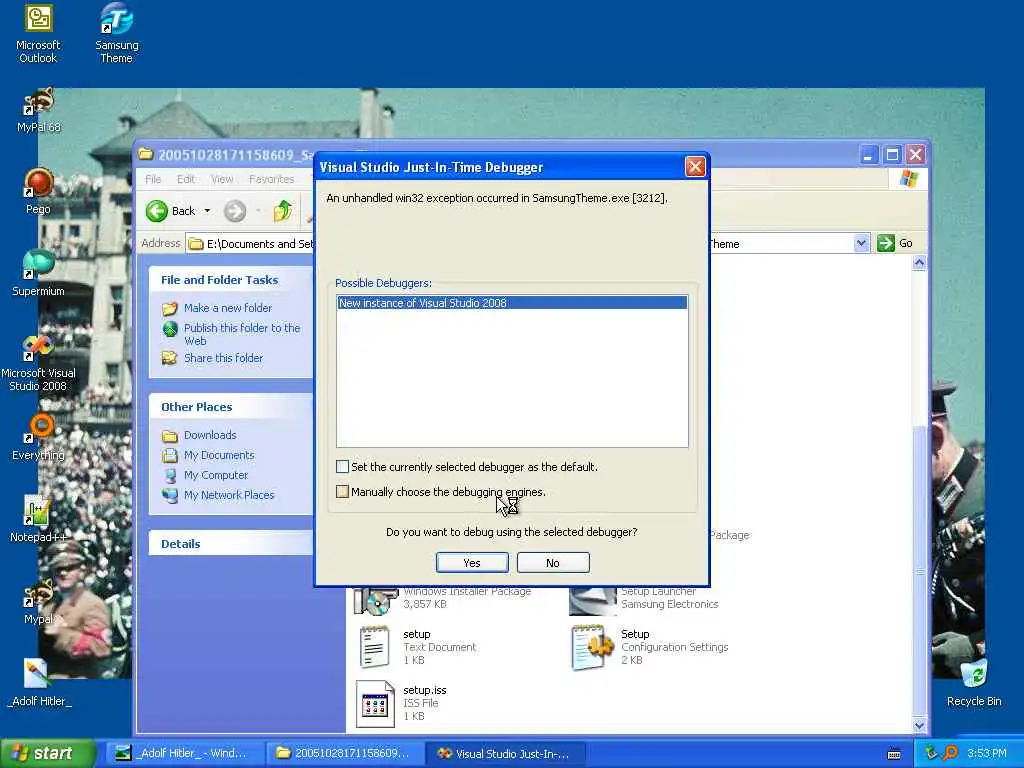Open My Computer from Other Places
The height and width of the screenshot is (768, 1024).
[x=216, y=475]
